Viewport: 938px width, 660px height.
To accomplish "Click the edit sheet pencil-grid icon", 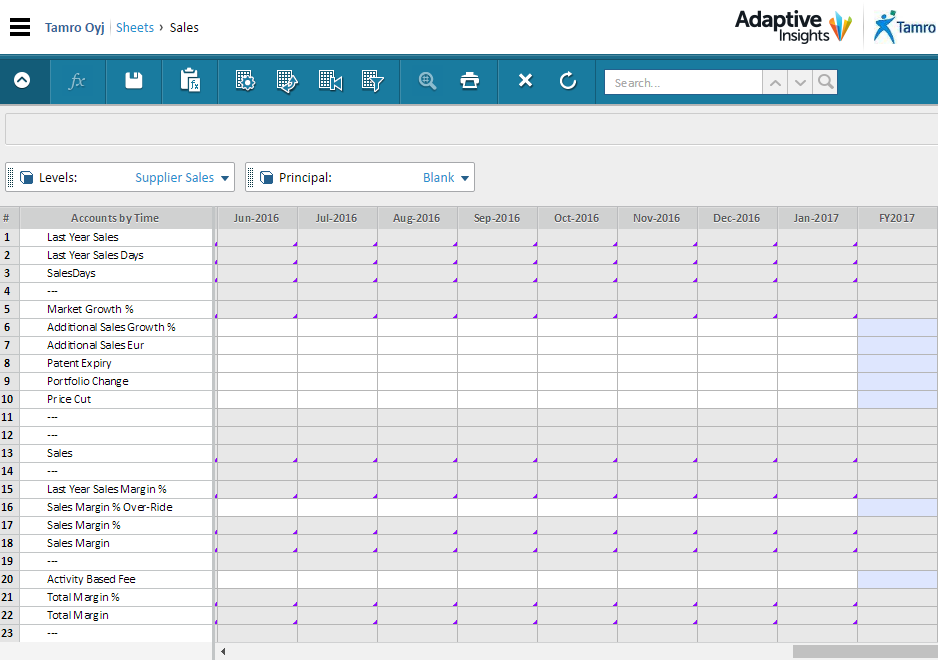I will tap(287, 81).
